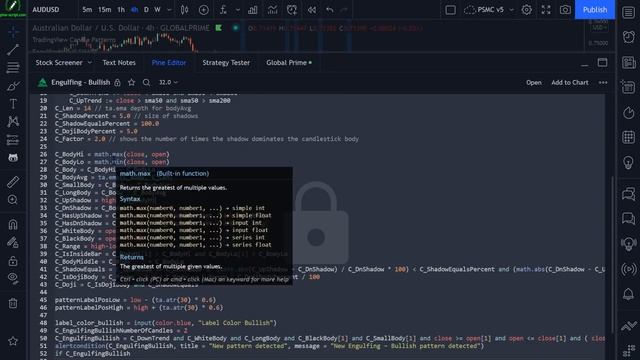Open the watchlist panel icon
Screen dimensions: 640x360
[x=629, y=12]
